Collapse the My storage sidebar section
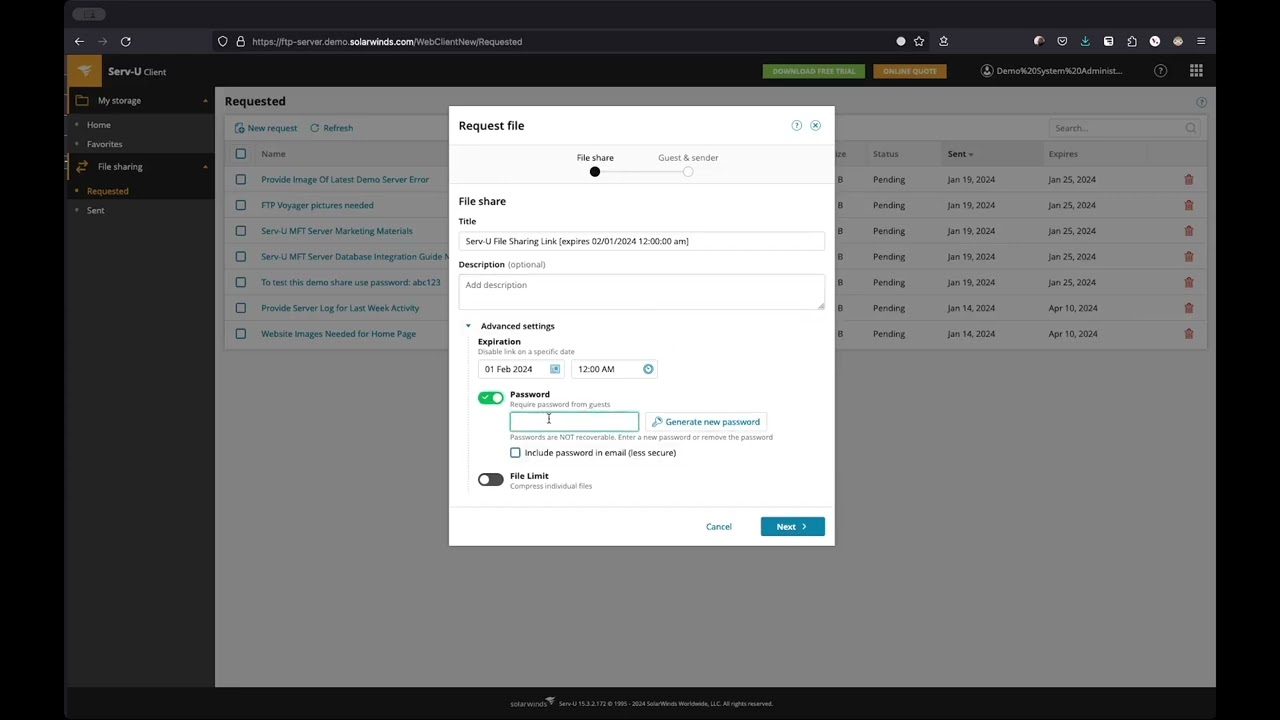The width and height of the screenshot is (1280, 720). coord(205,101)
